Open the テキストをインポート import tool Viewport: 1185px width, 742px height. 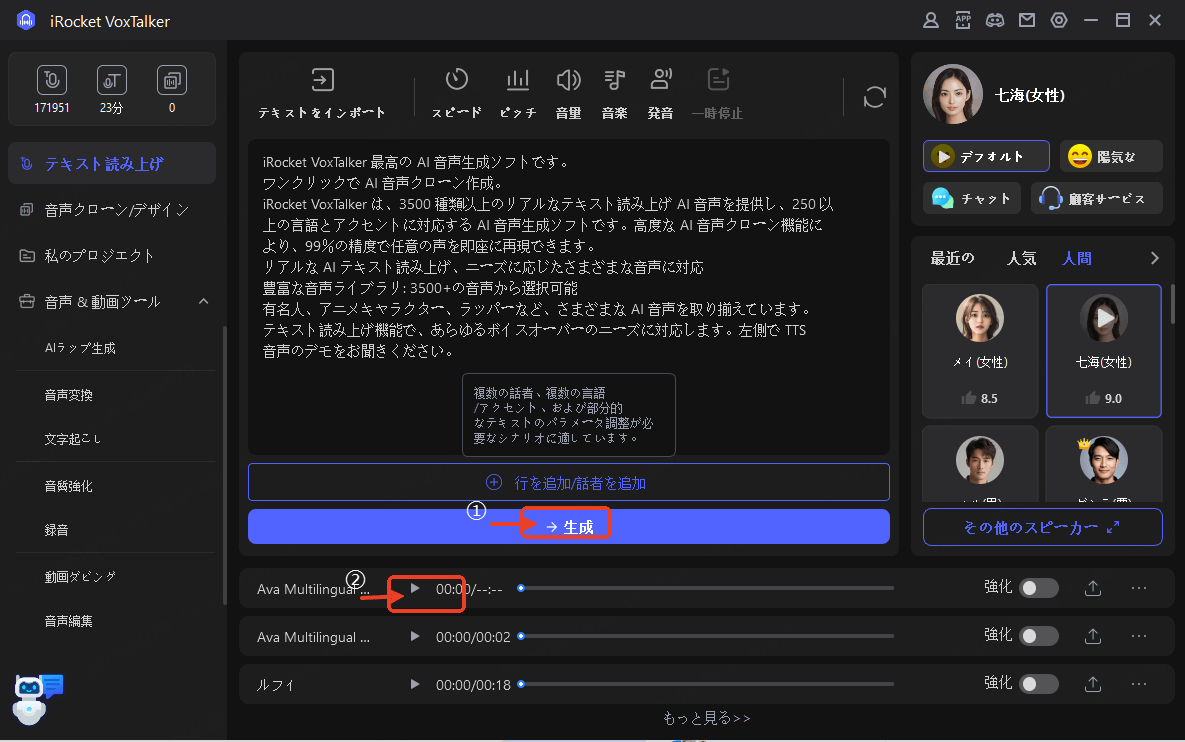[x=322, y=94]
